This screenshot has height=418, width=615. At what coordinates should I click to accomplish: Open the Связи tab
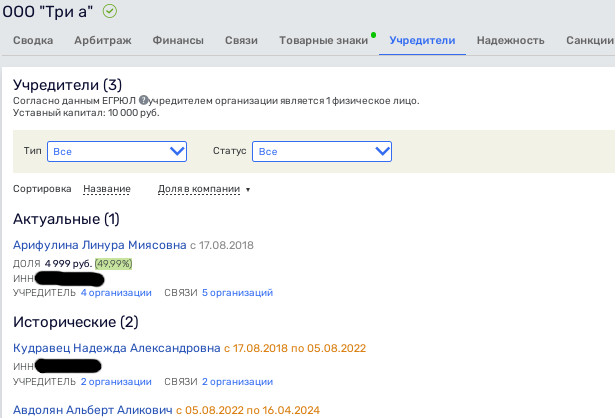coord(241,40)
